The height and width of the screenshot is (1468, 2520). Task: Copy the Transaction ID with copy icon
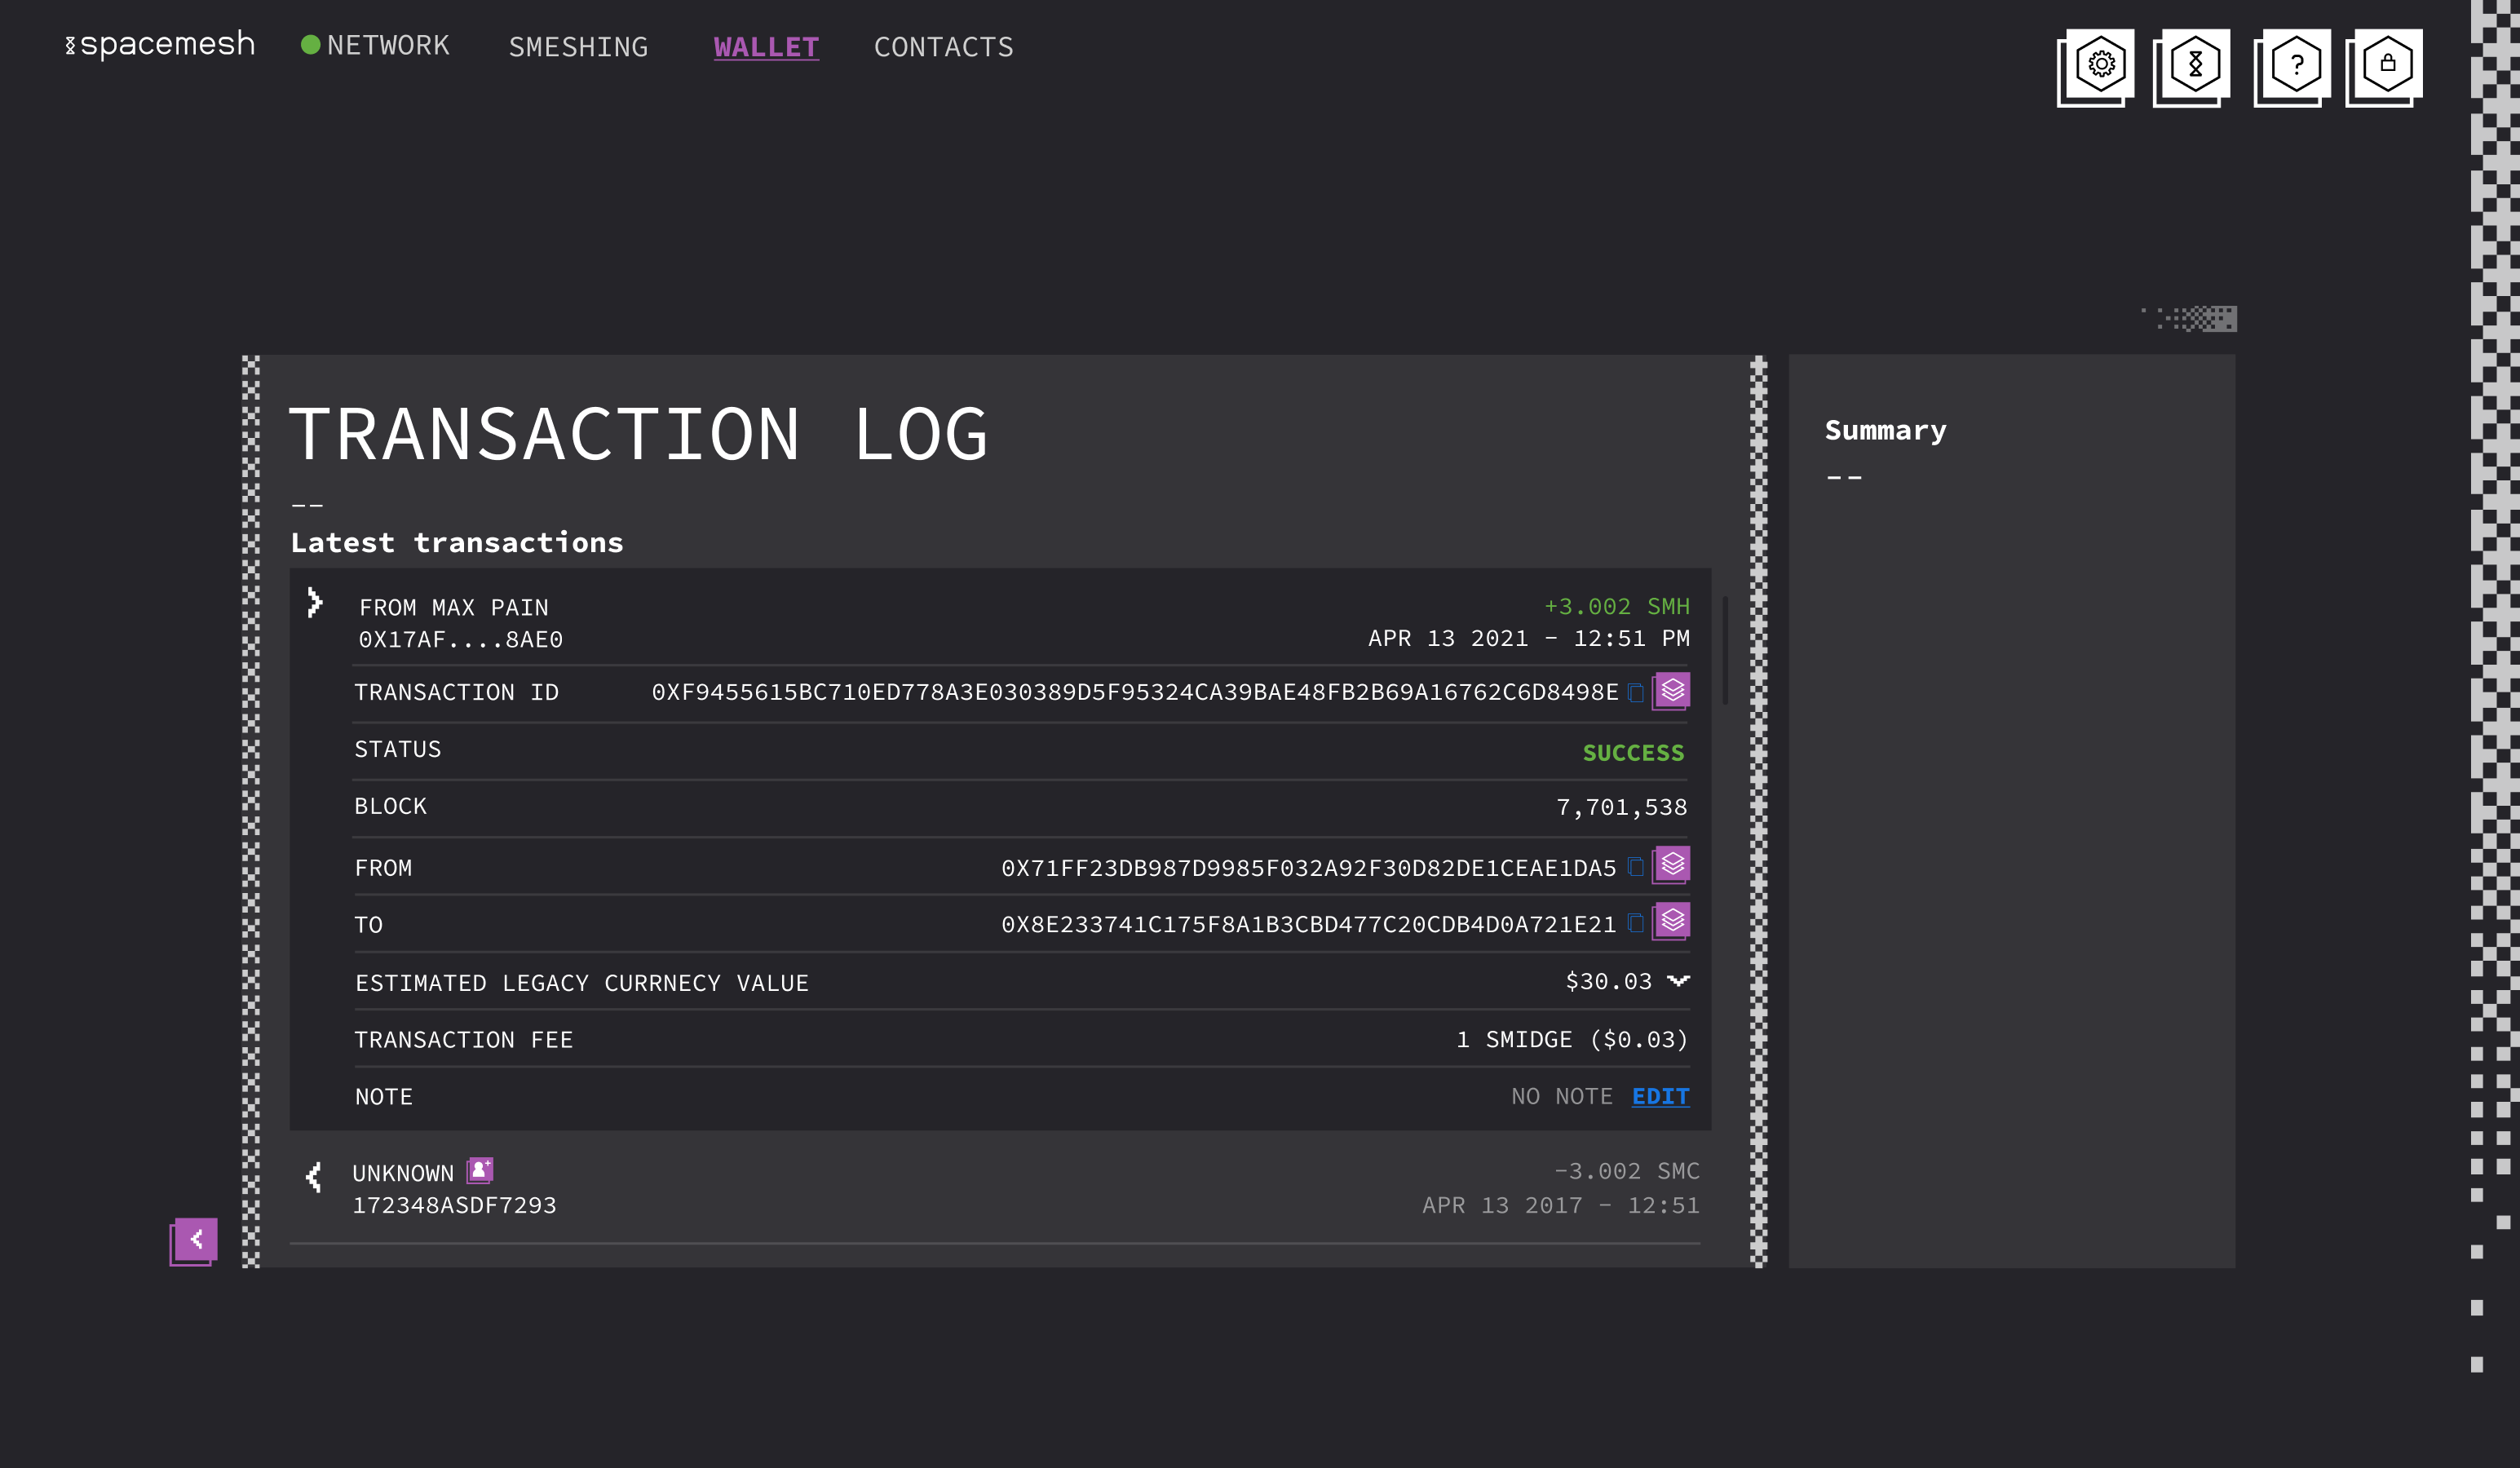point(1637,691)
